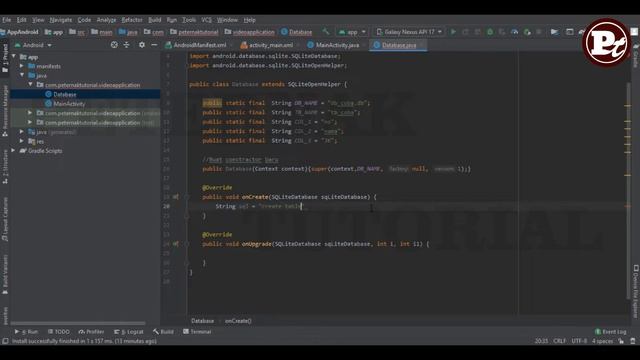
Task: Open the app run configuration dropdown
Action: coord(352,32)
